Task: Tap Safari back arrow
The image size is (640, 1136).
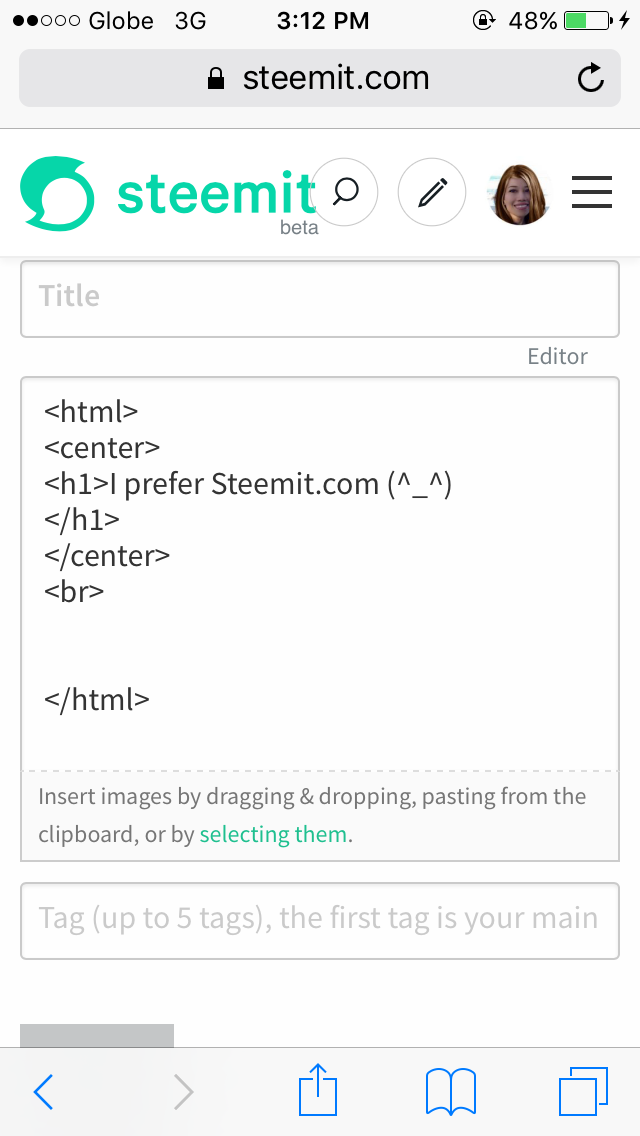Action: pos(44,1091)
